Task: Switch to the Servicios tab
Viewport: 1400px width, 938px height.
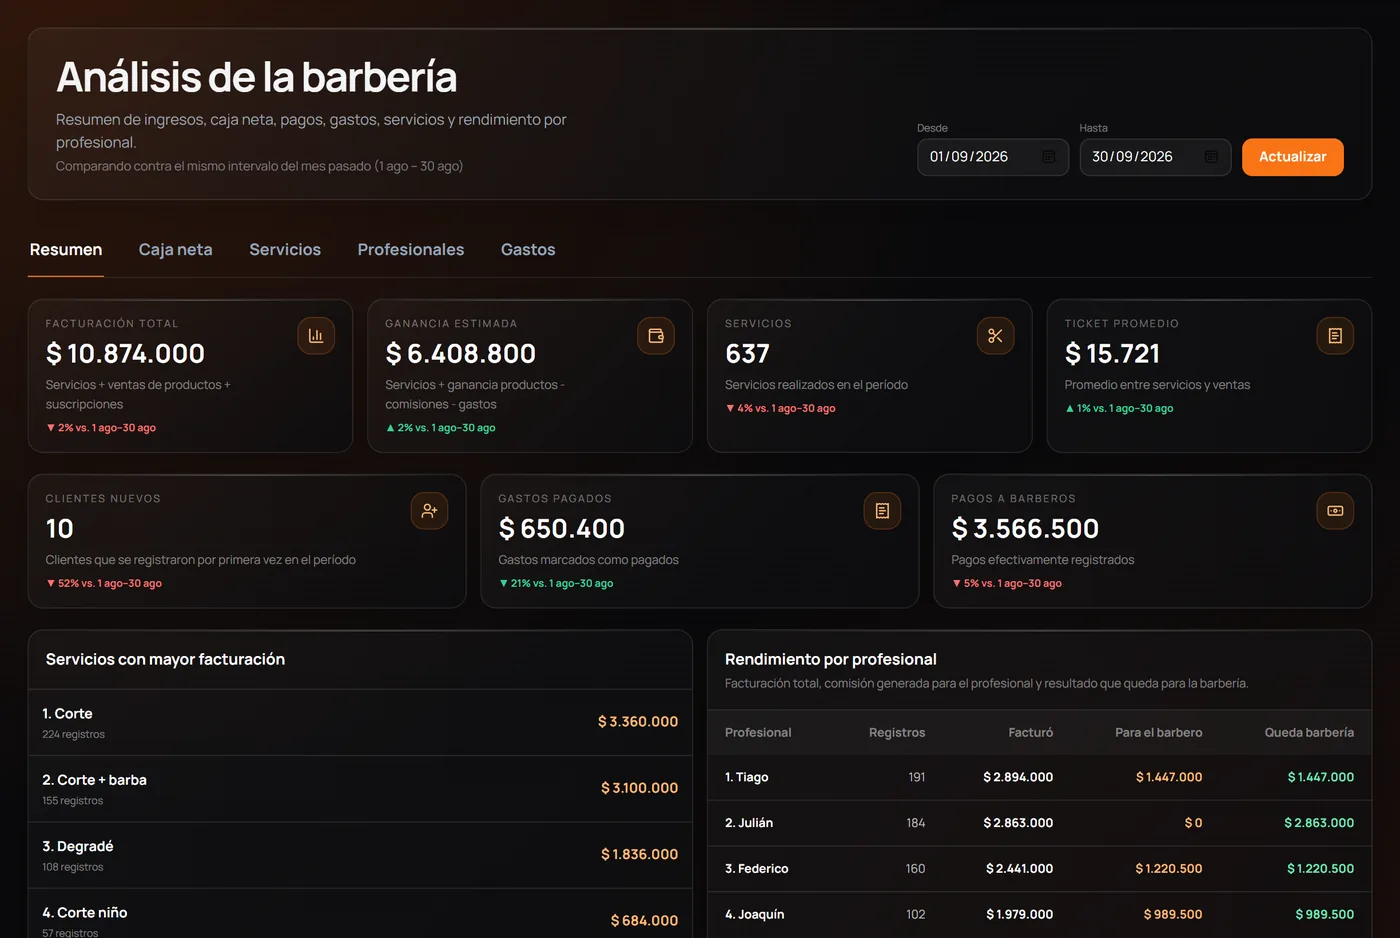Action: pos(285,250)
